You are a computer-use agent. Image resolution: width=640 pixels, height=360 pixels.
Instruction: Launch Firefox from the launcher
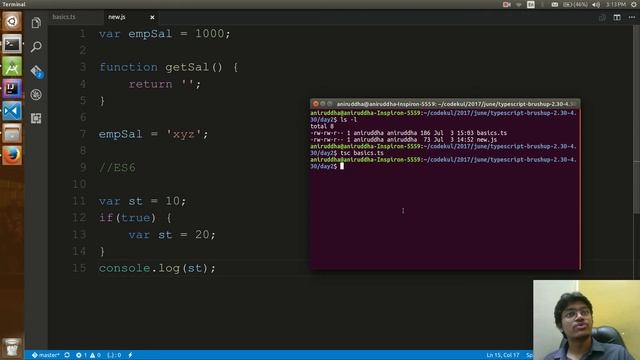(12, 156)
